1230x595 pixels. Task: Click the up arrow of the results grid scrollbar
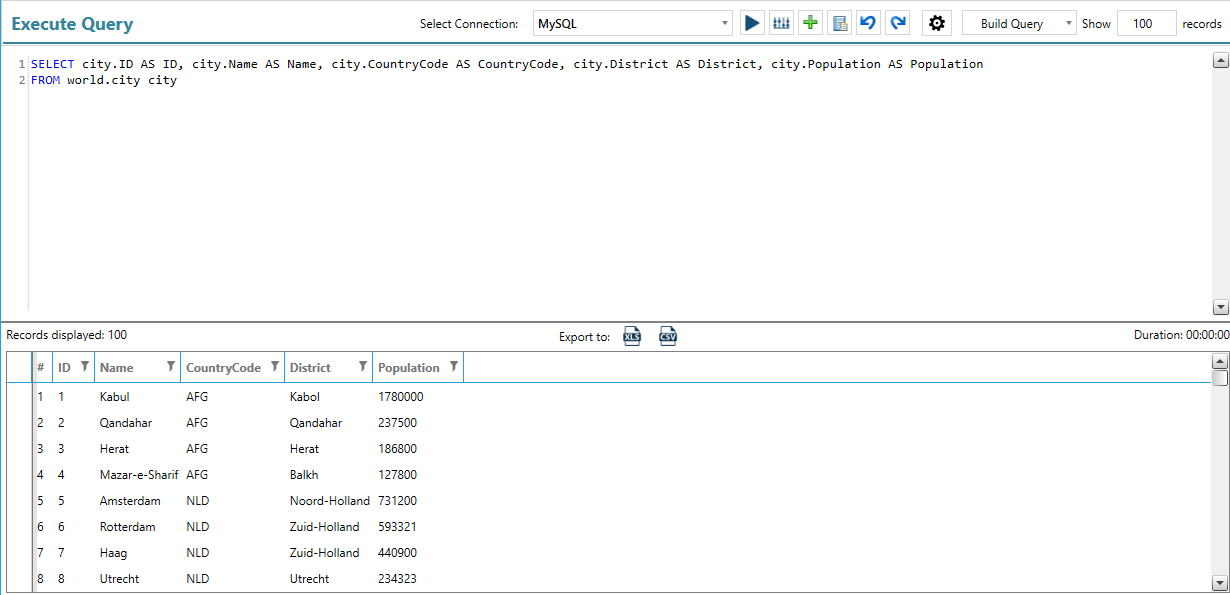pos(1220,361)
